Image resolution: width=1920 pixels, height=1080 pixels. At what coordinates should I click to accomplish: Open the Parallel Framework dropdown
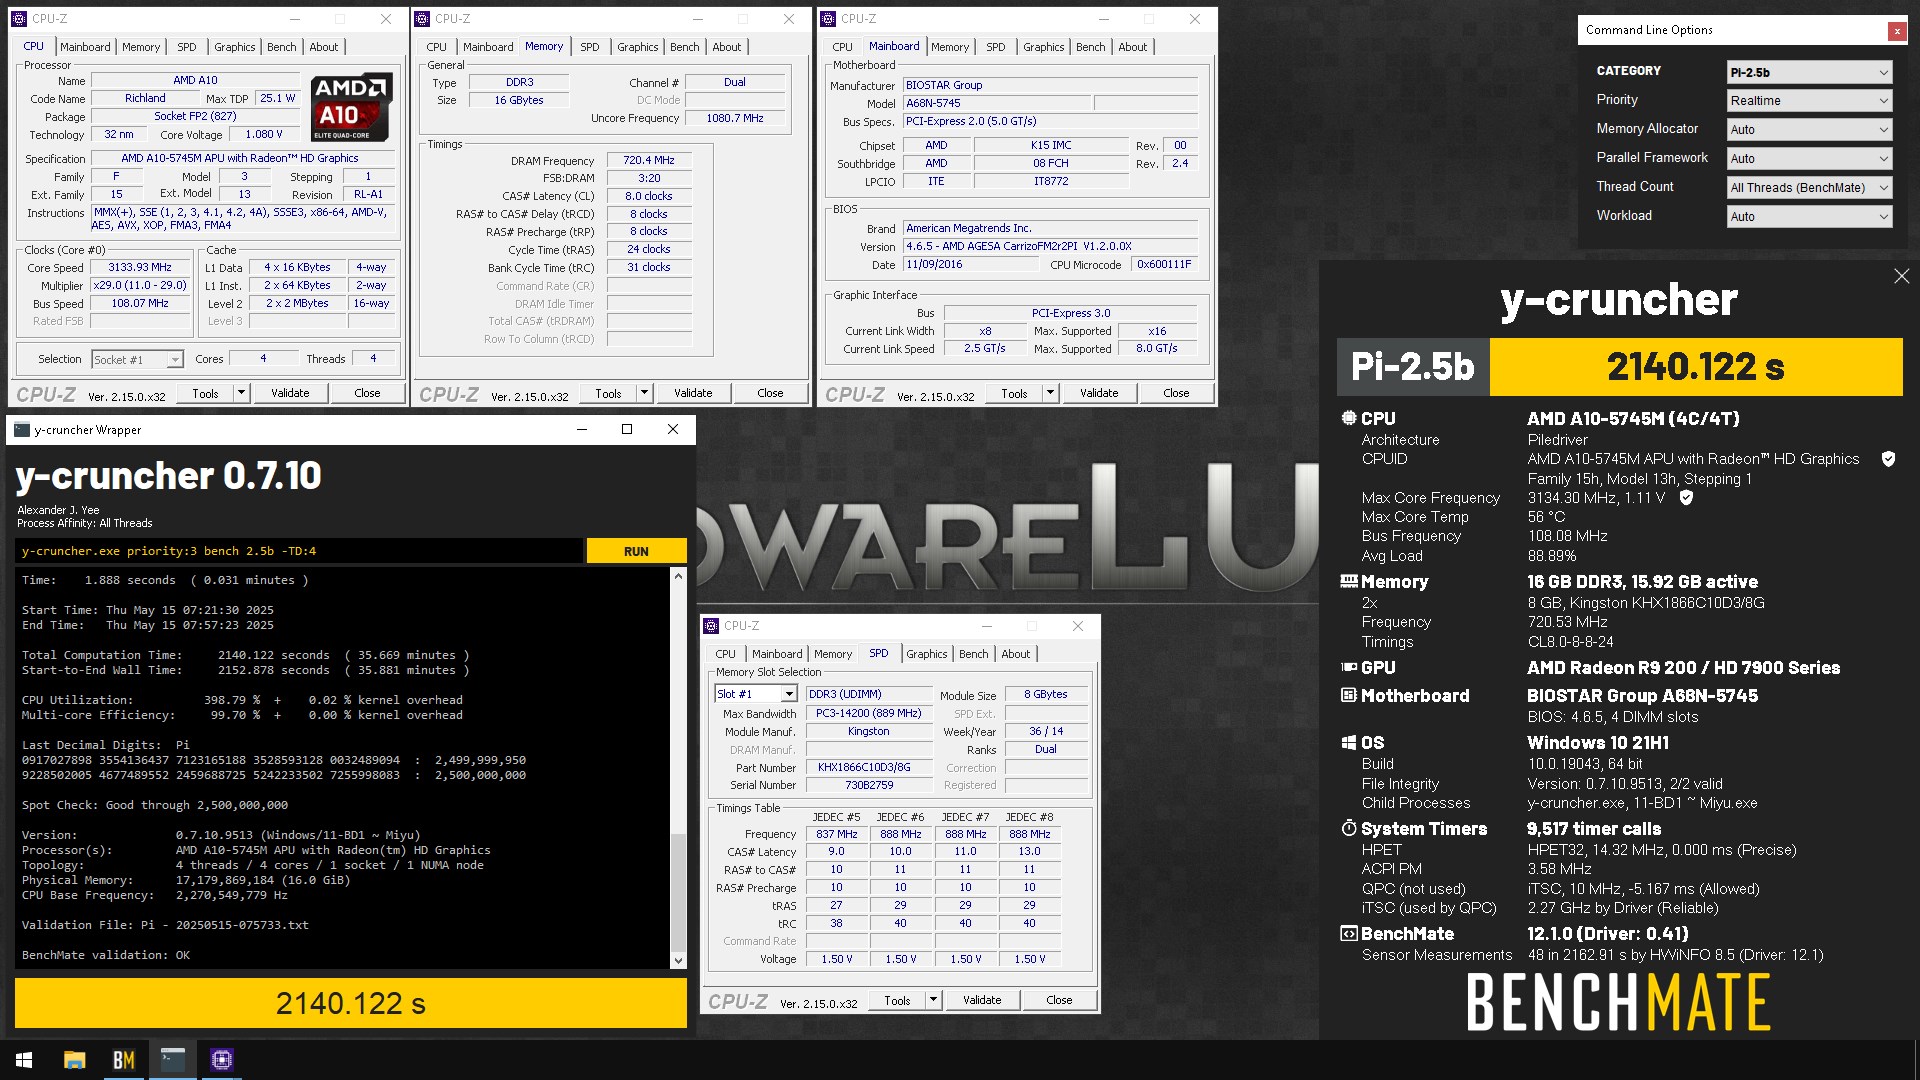click(x=1809, y=159)
